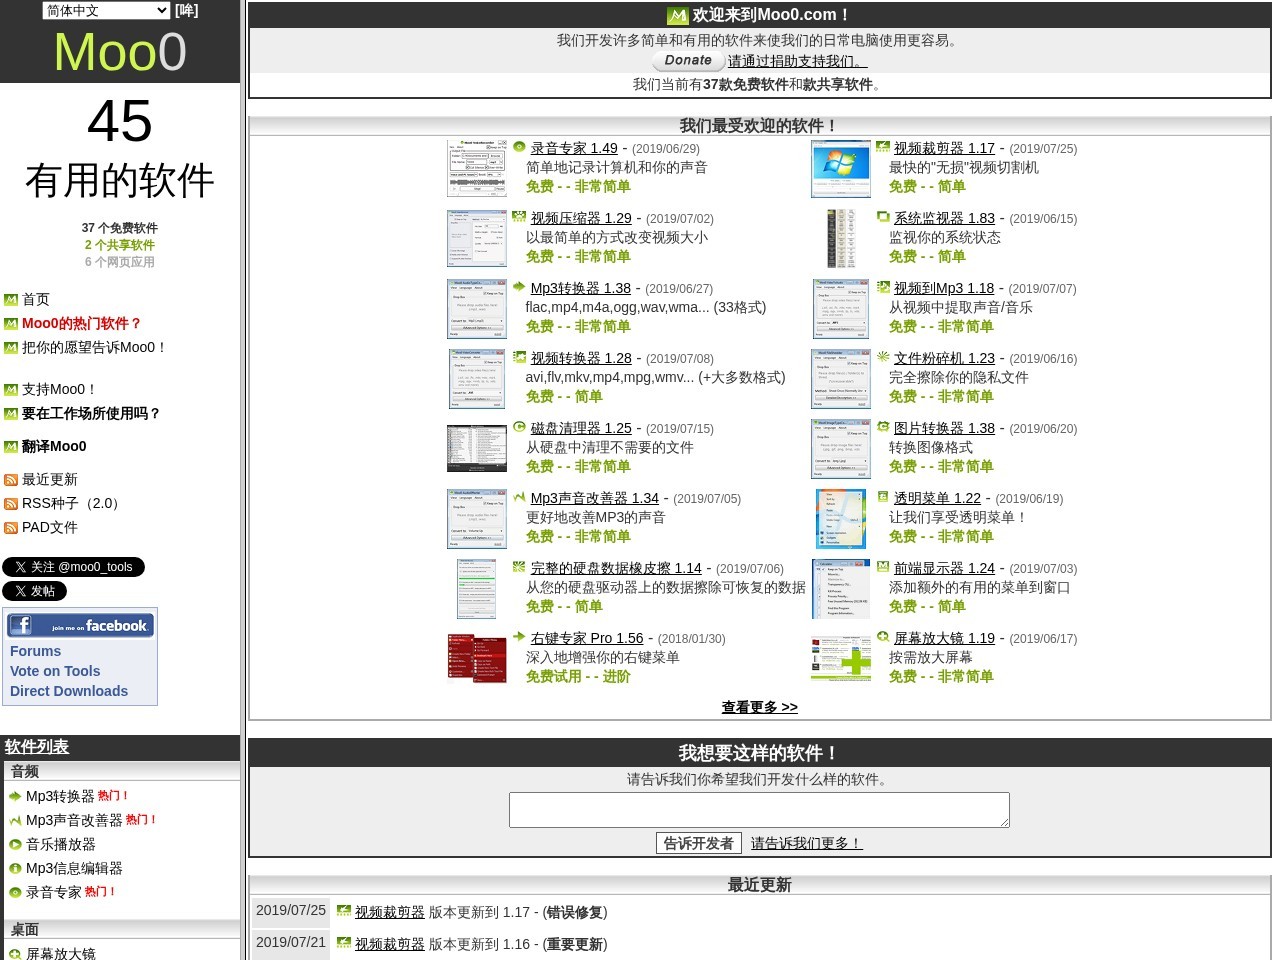Open the 请告诉我们更多 link

[806, 843]
